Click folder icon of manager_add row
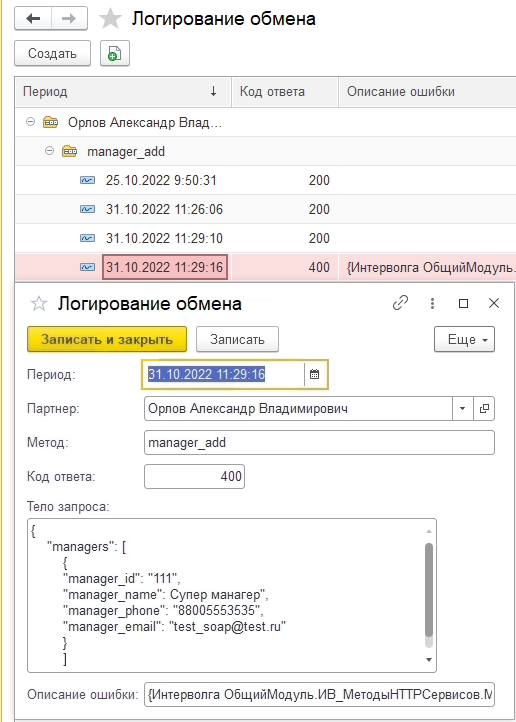This screenshot has height=722, width=516. 69,151
